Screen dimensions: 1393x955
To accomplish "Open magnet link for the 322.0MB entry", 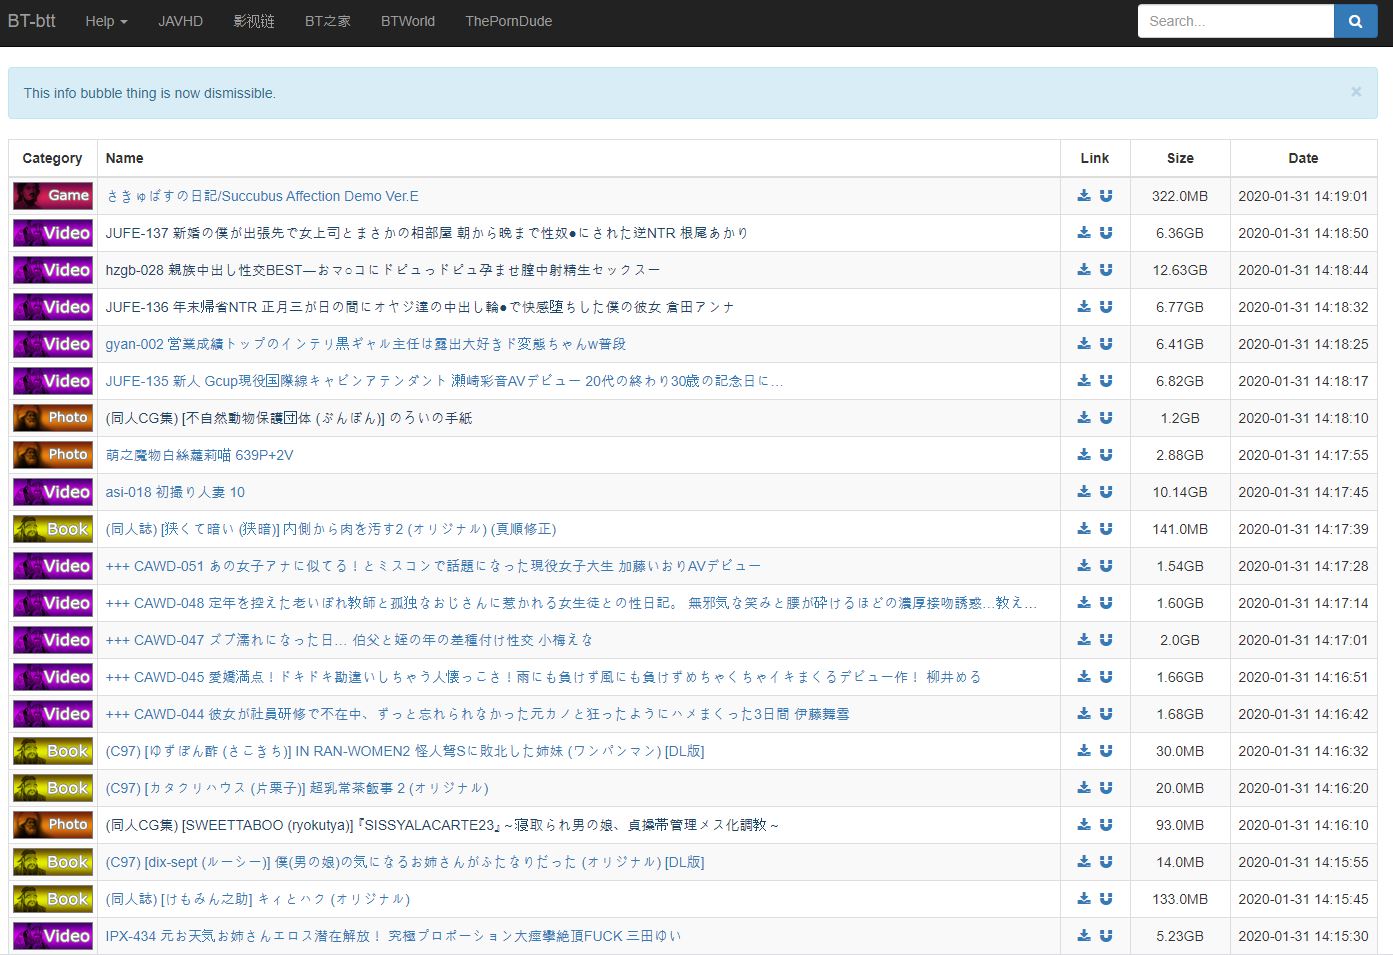I will point(1106,196).
